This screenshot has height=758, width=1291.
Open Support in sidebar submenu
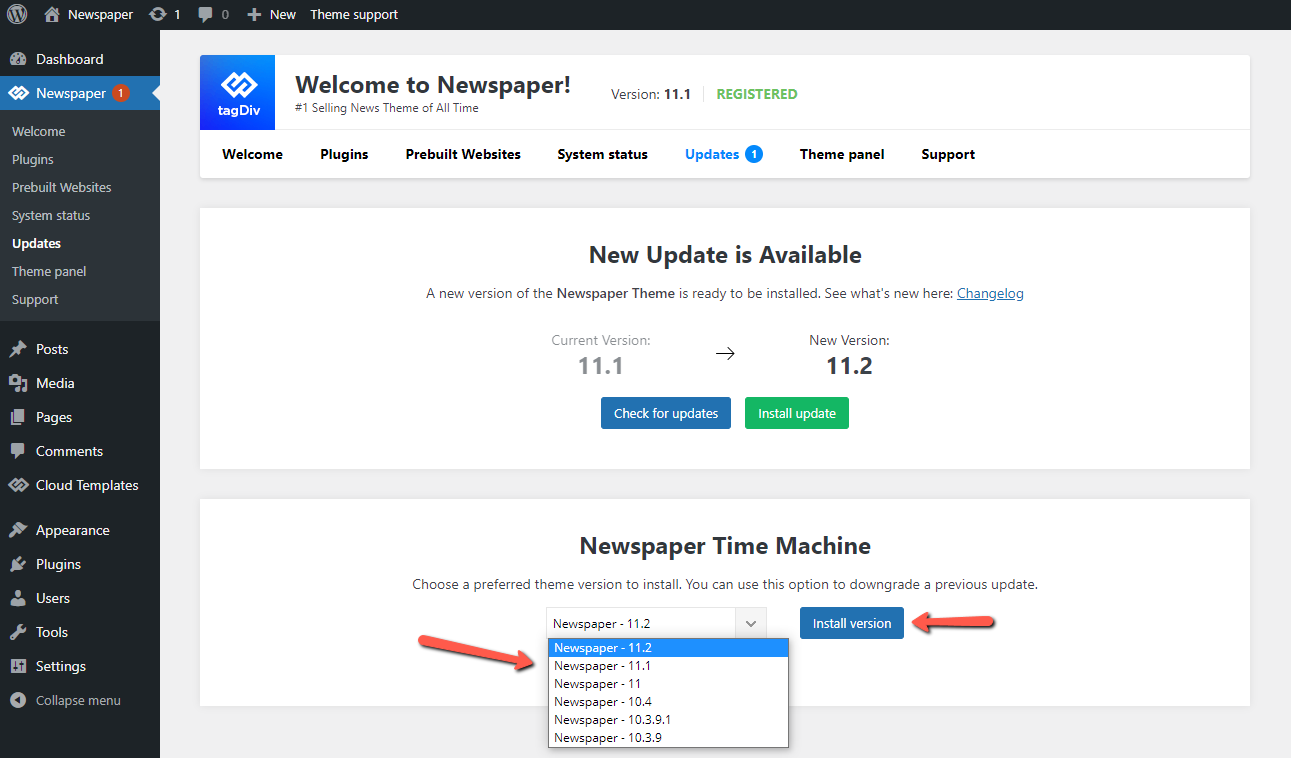[x=35, y=299]
